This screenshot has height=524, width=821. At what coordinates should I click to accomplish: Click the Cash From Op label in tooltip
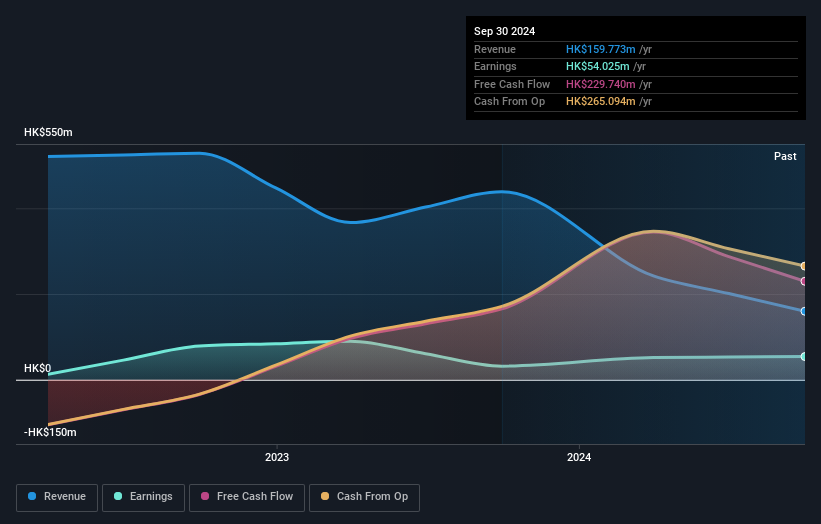pyautogui.click(x=509, y=102)
